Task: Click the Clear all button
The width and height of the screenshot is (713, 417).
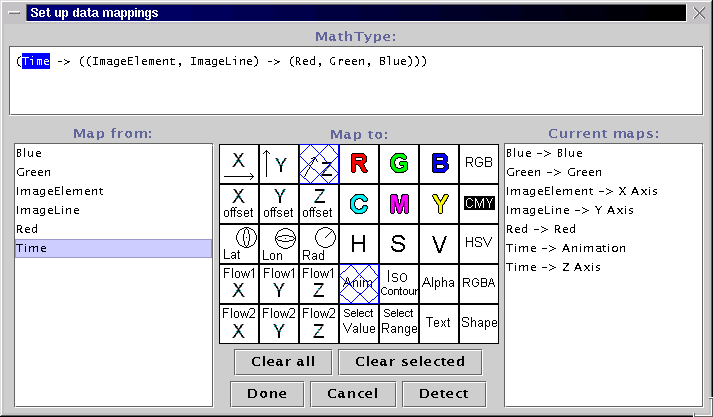Action: tap(283, 362)
